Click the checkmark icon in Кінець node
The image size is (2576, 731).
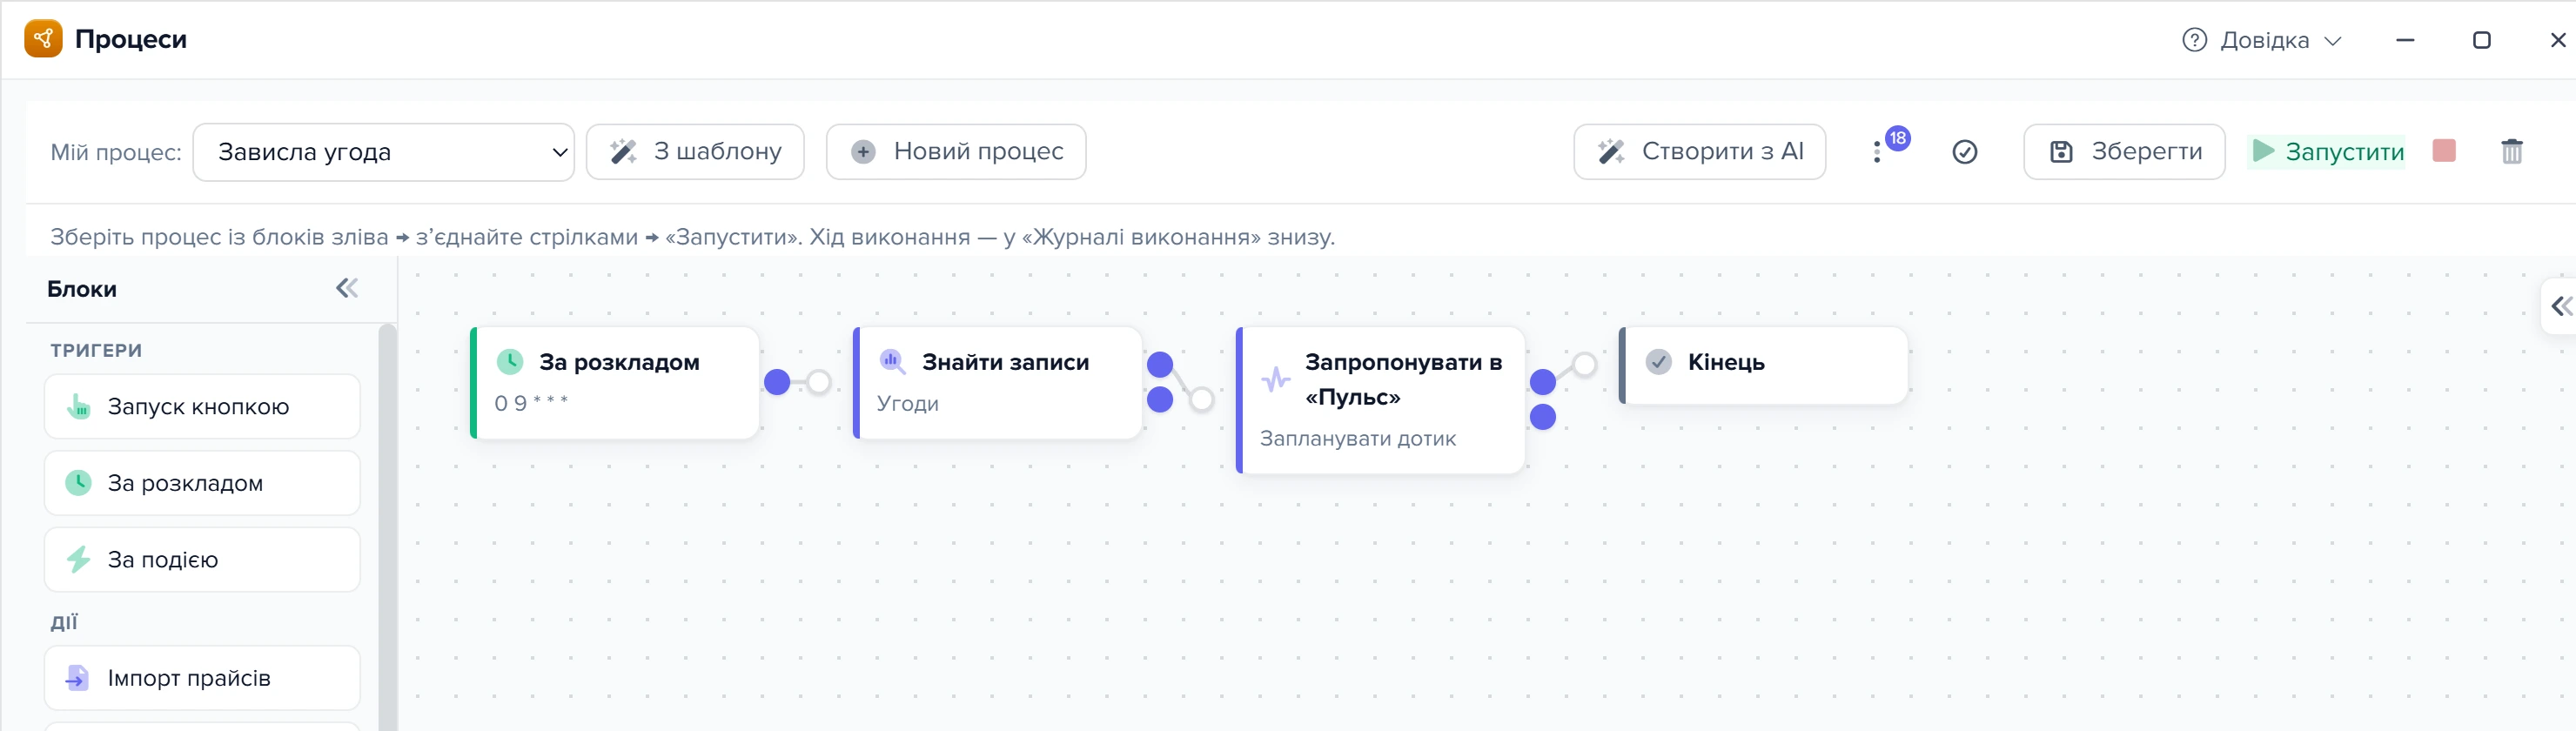coord(1659,362)
